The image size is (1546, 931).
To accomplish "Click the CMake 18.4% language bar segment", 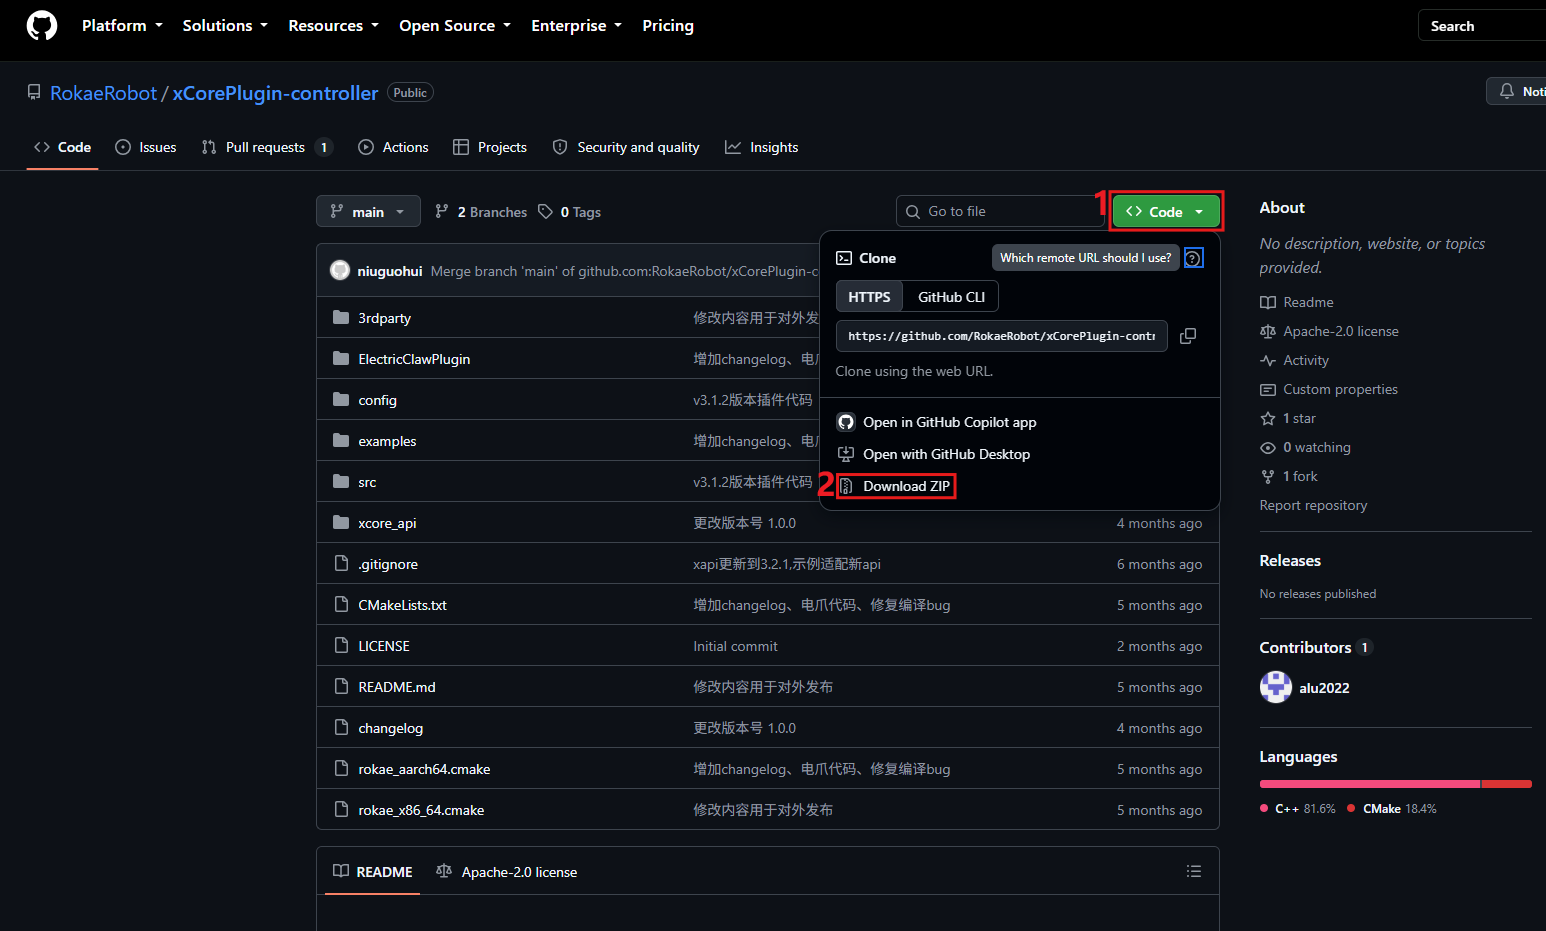I will coord(1506,784).
